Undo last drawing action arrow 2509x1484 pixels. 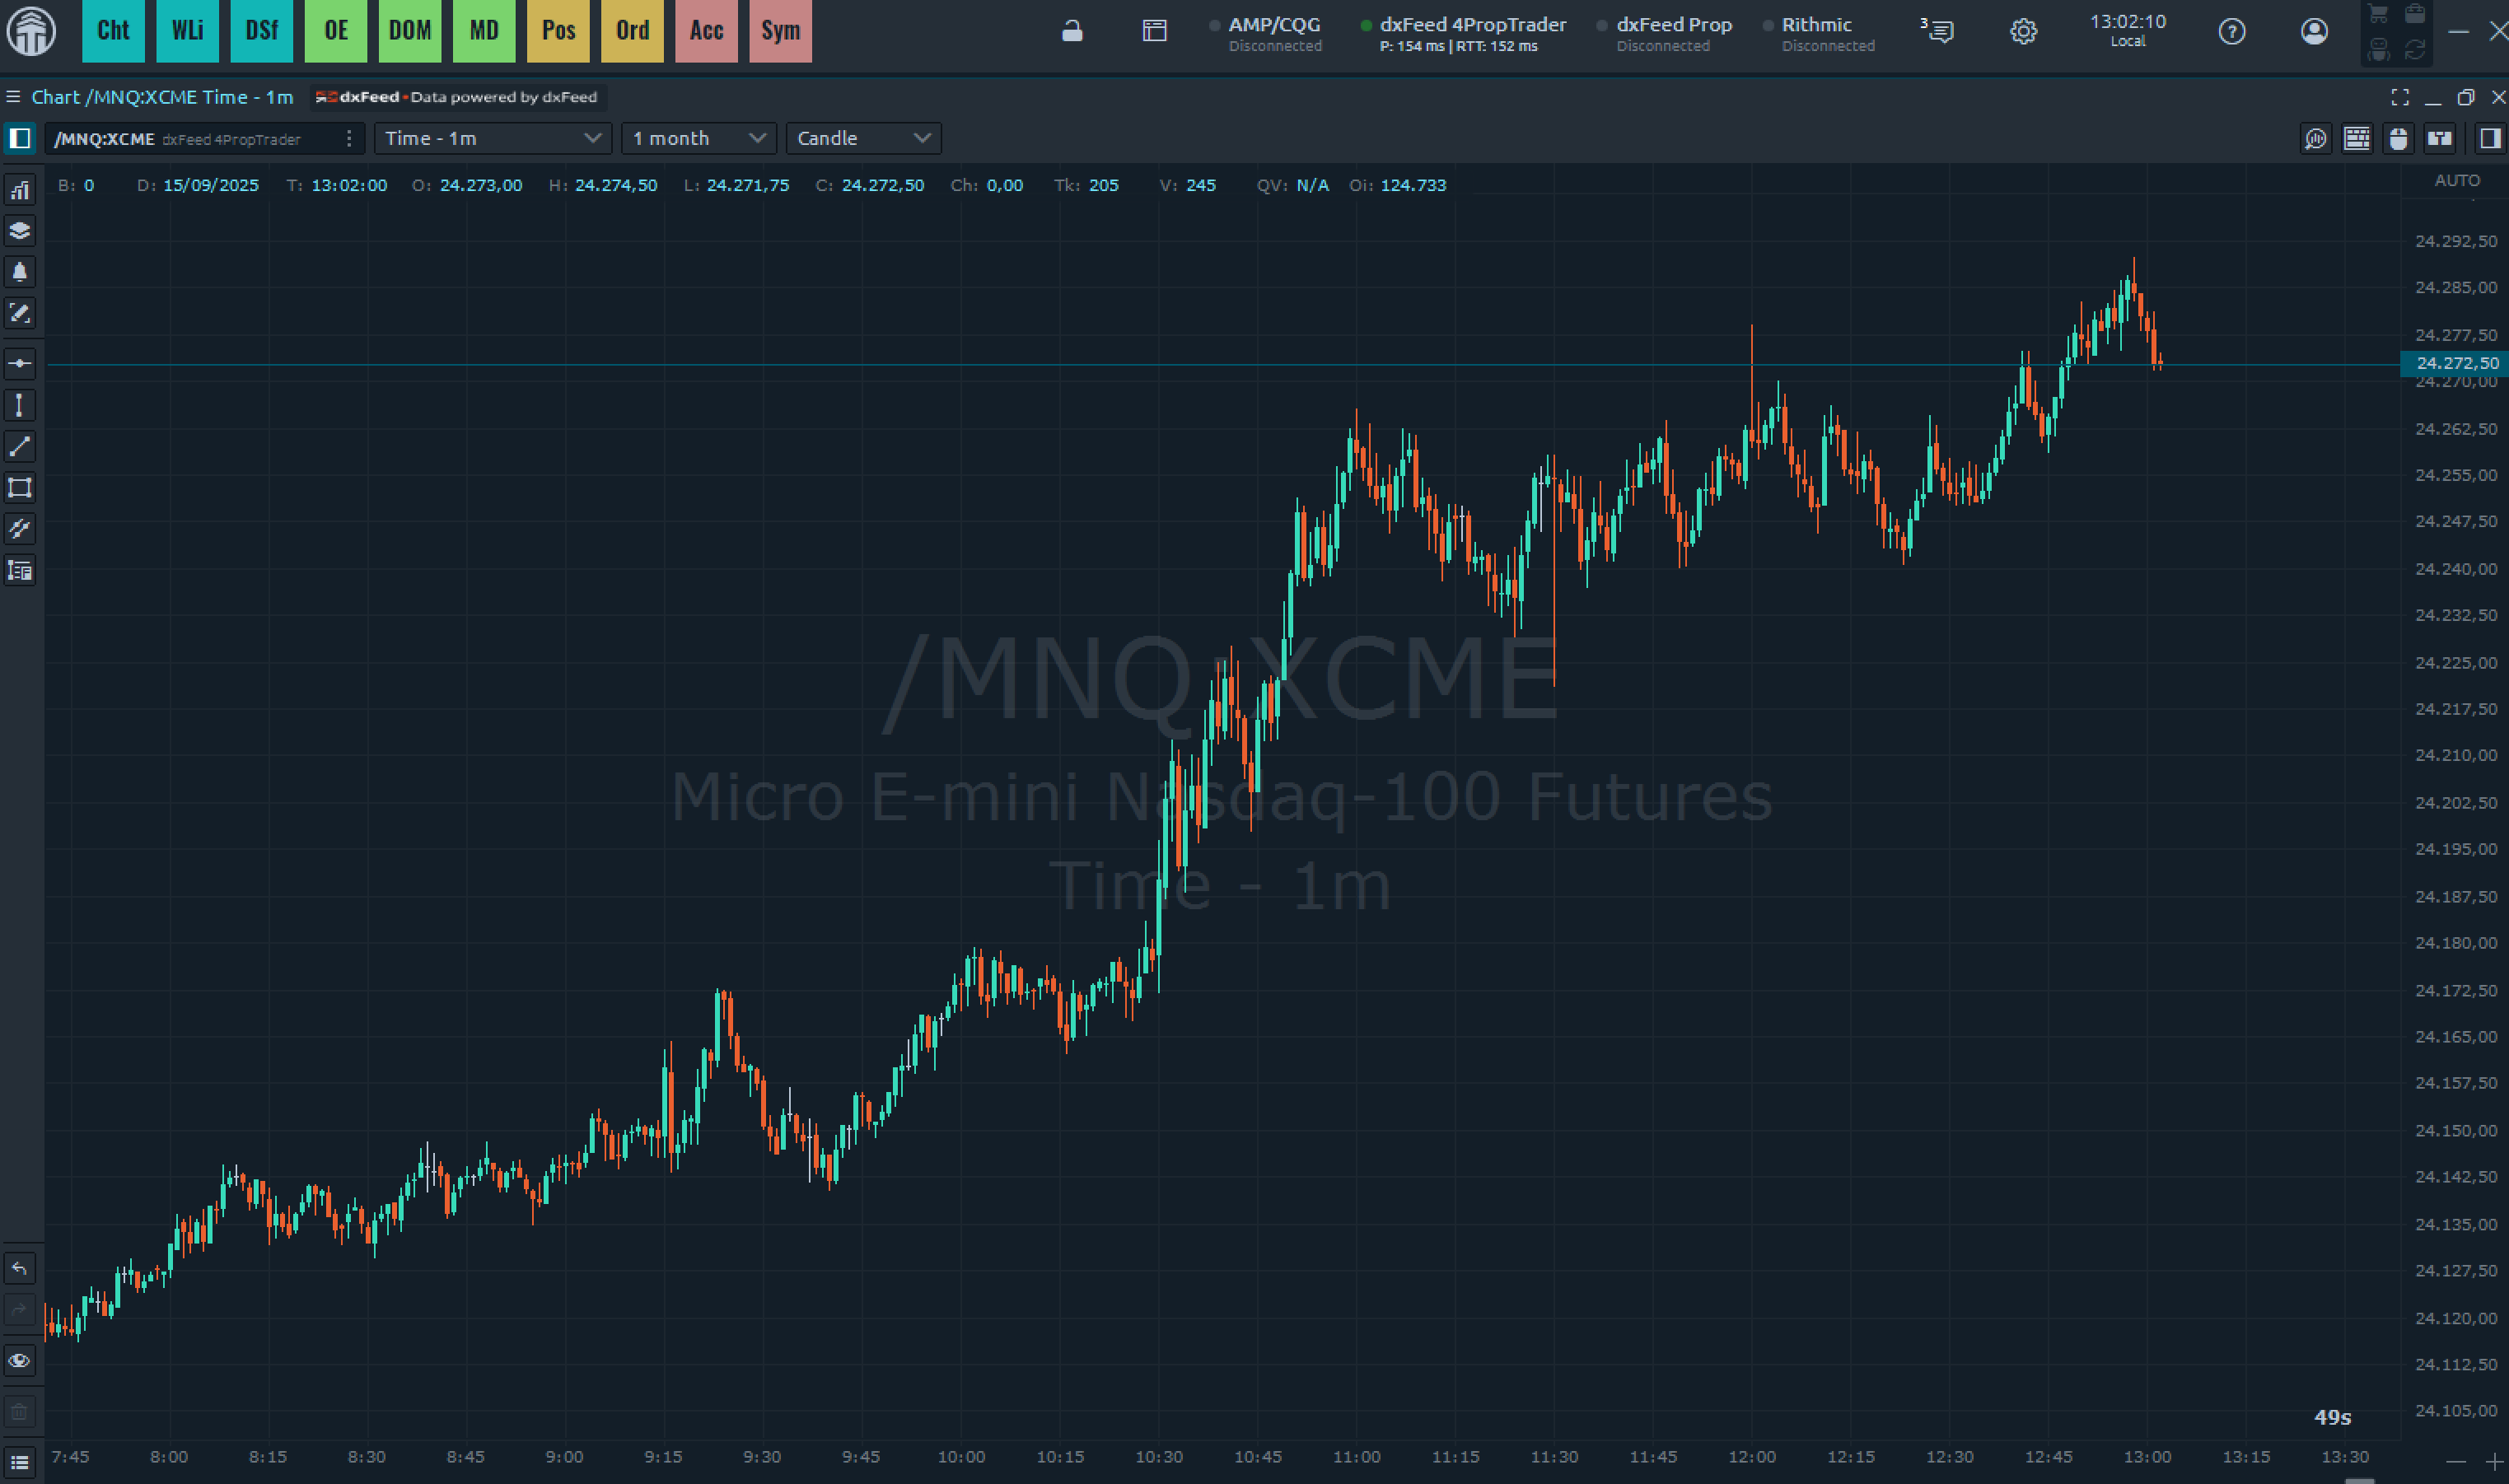(20, 1269)
